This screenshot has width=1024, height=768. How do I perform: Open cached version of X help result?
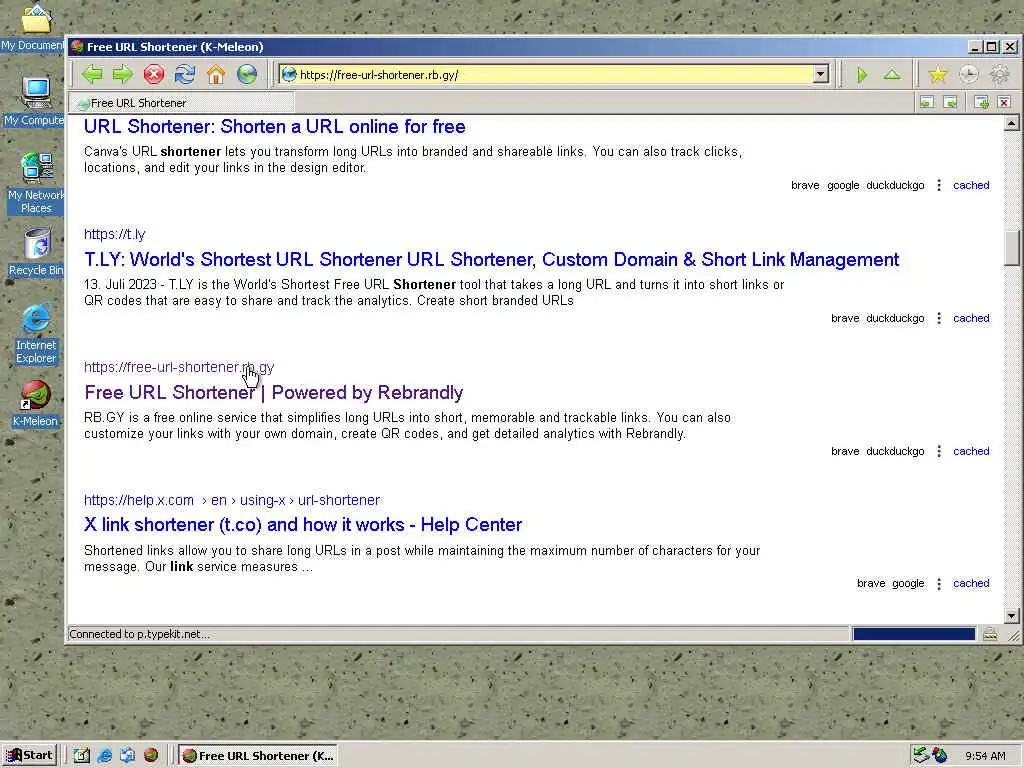click(x=971, y=584)
